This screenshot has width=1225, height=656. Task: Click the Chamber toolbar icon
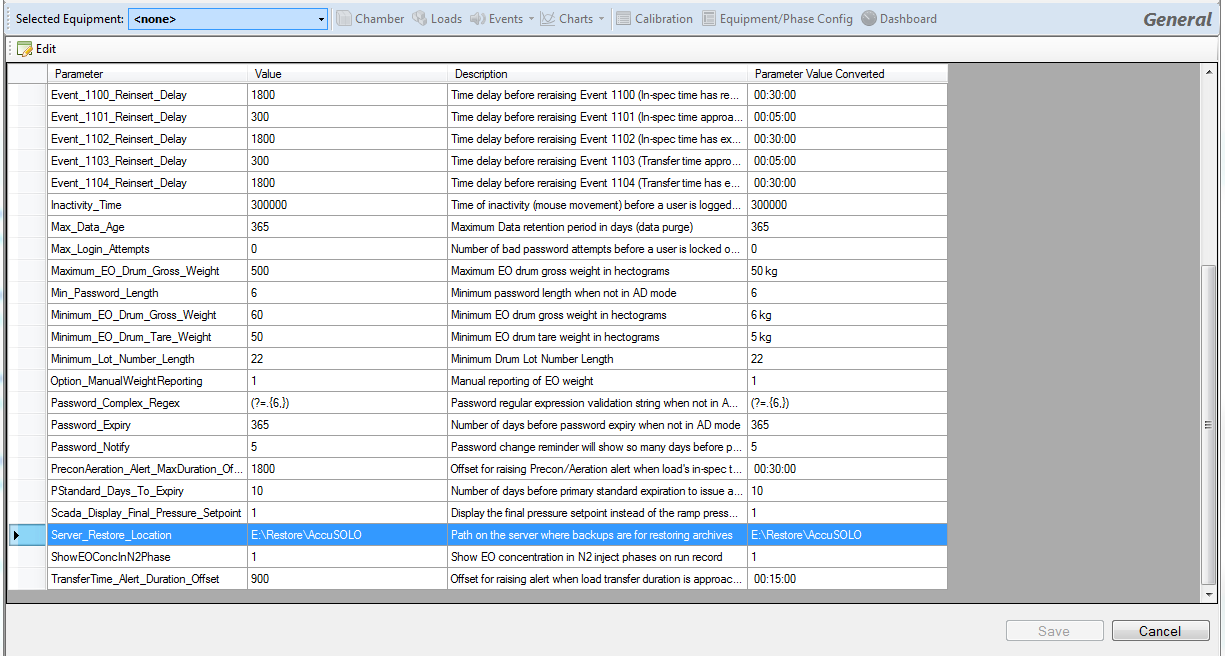pos(344,19)
